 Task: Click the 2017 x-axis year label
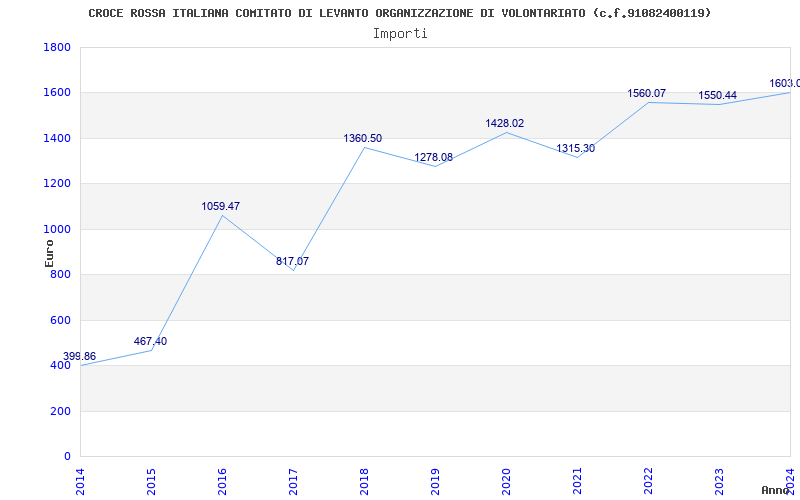(293, 480)
